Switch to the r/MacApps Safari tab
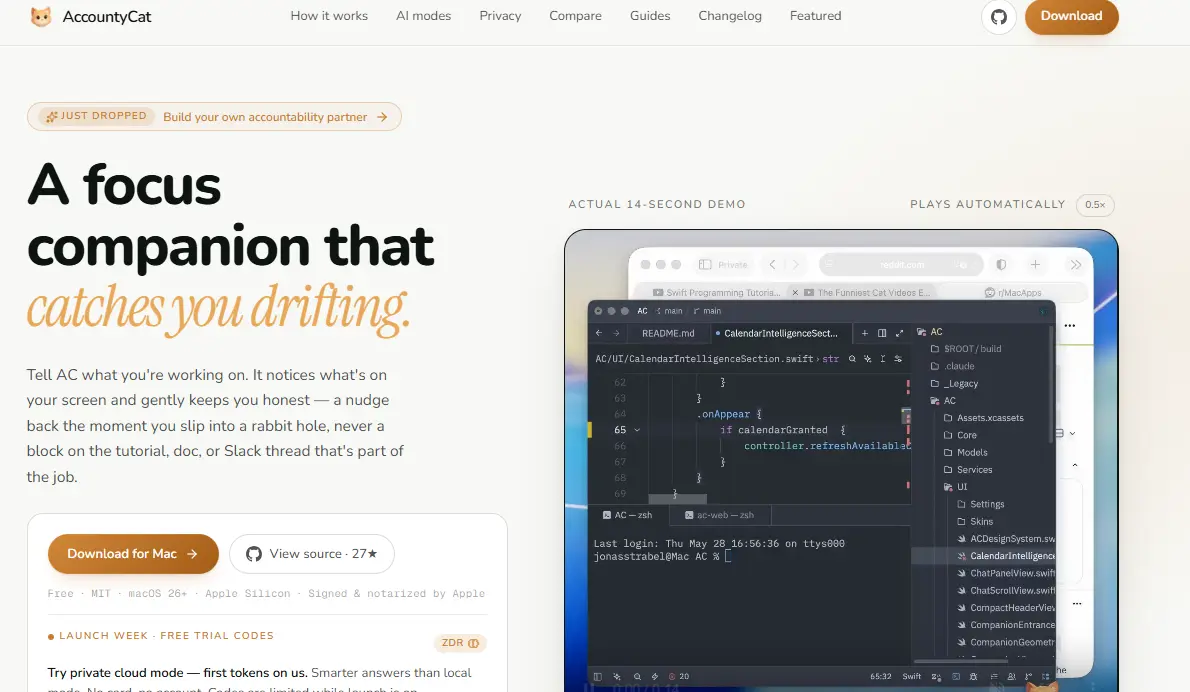 tap(1012, 292)
